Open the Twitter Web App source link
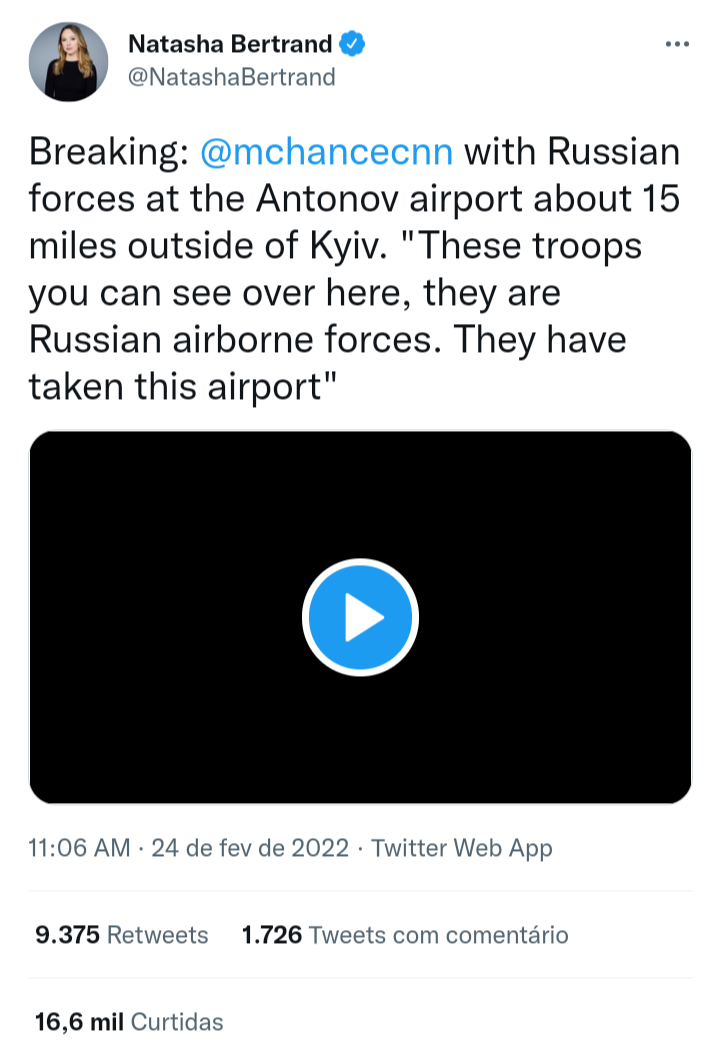 (x=462, y=848)
